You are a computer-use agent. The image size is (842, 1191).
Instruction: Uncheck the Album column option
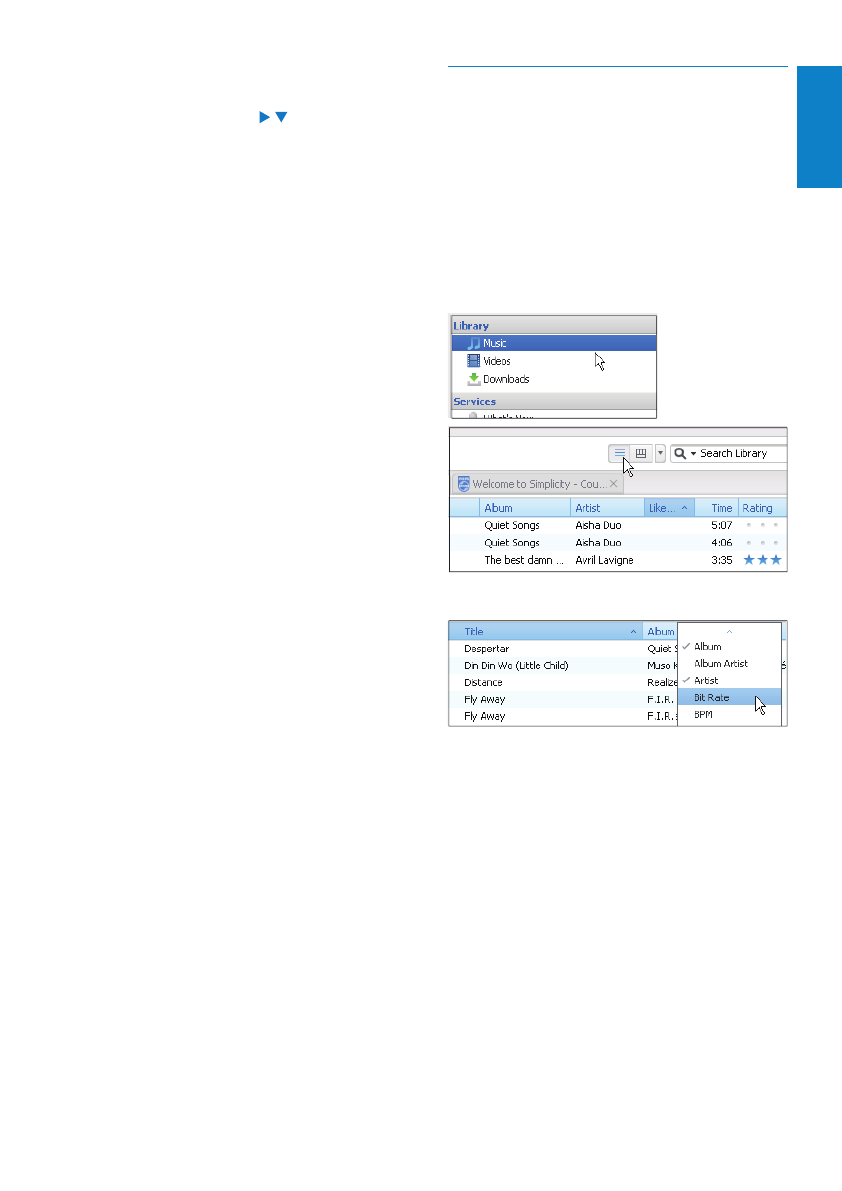pyautogui.click(x=707, y=647)
